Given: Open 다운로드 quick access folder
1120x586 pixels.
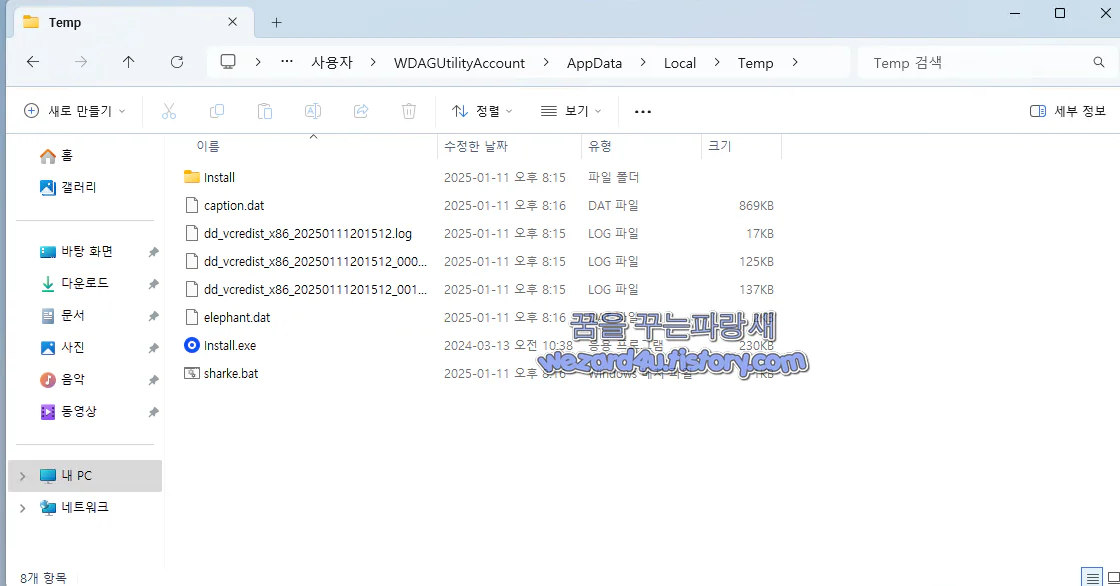Looking at the screenshot, I should (74, 283).
